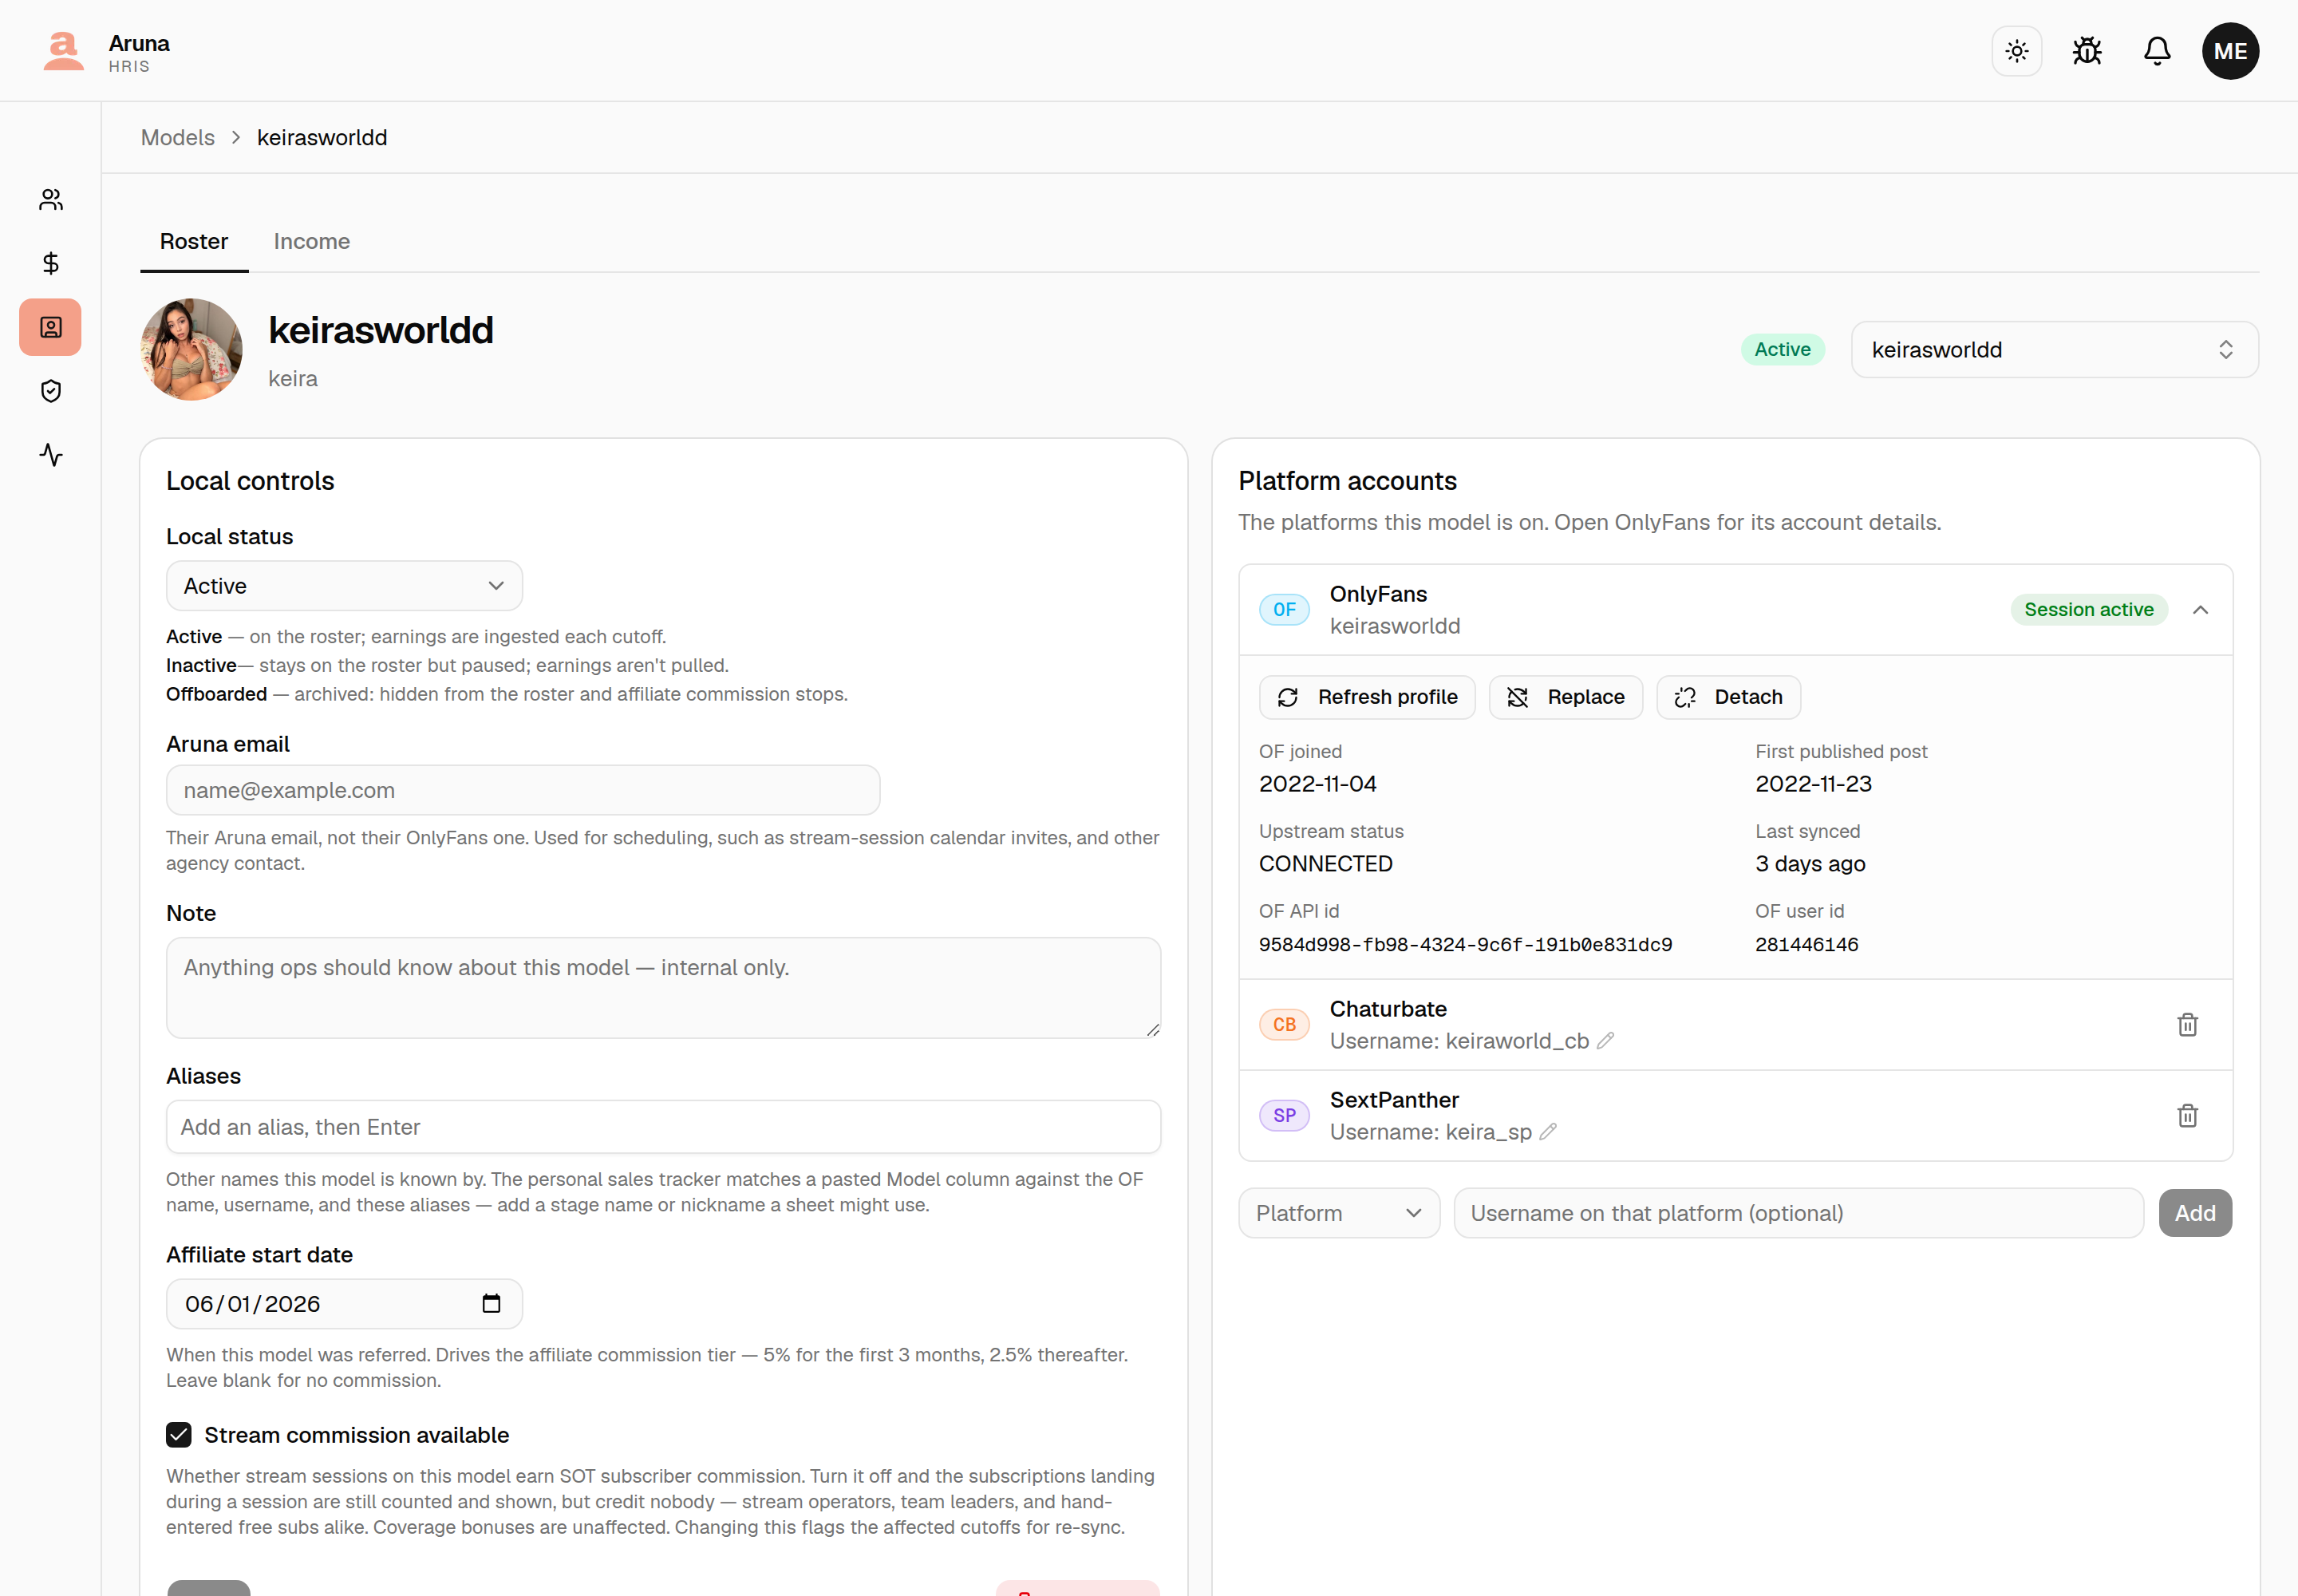Image resolution: width=2298 pixels, height=1596 pixels.
Task: Uncheck Stream commission available
Action: 179,1436
